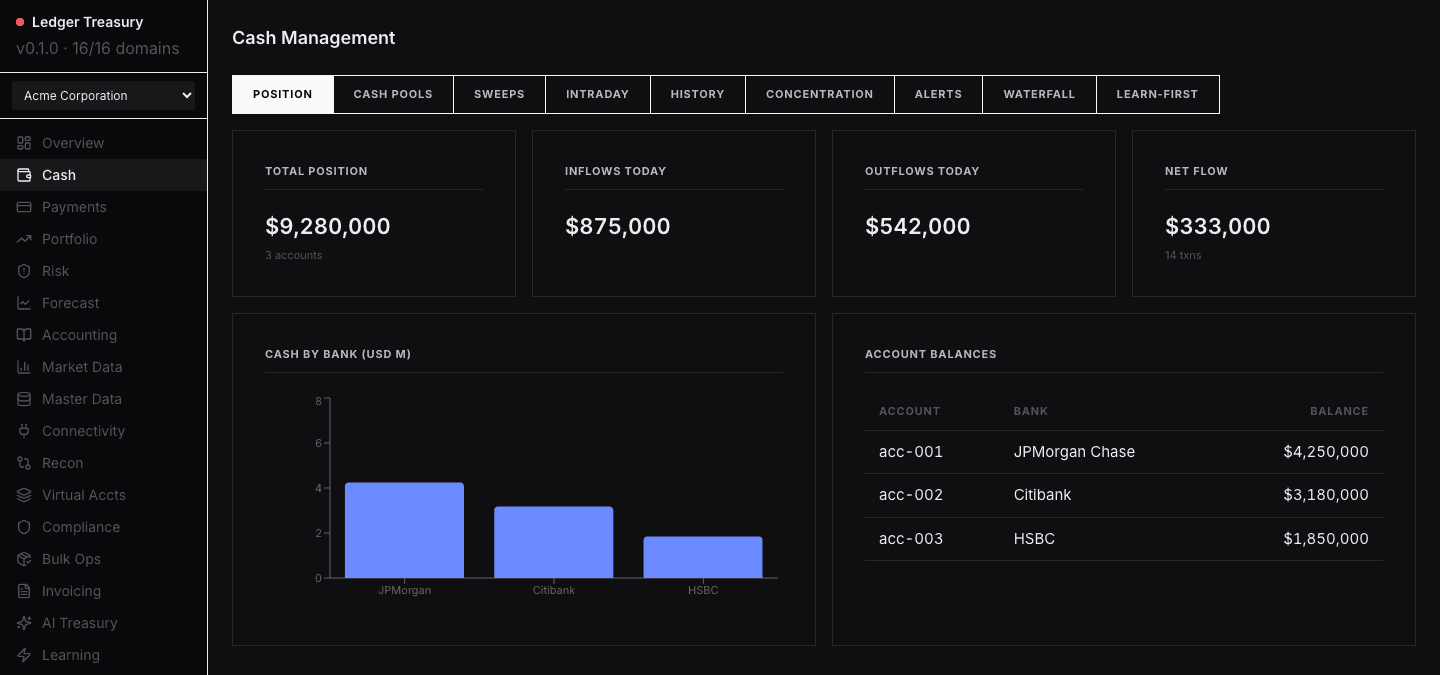Click the "3 accounts" caption

pos(294,256)
